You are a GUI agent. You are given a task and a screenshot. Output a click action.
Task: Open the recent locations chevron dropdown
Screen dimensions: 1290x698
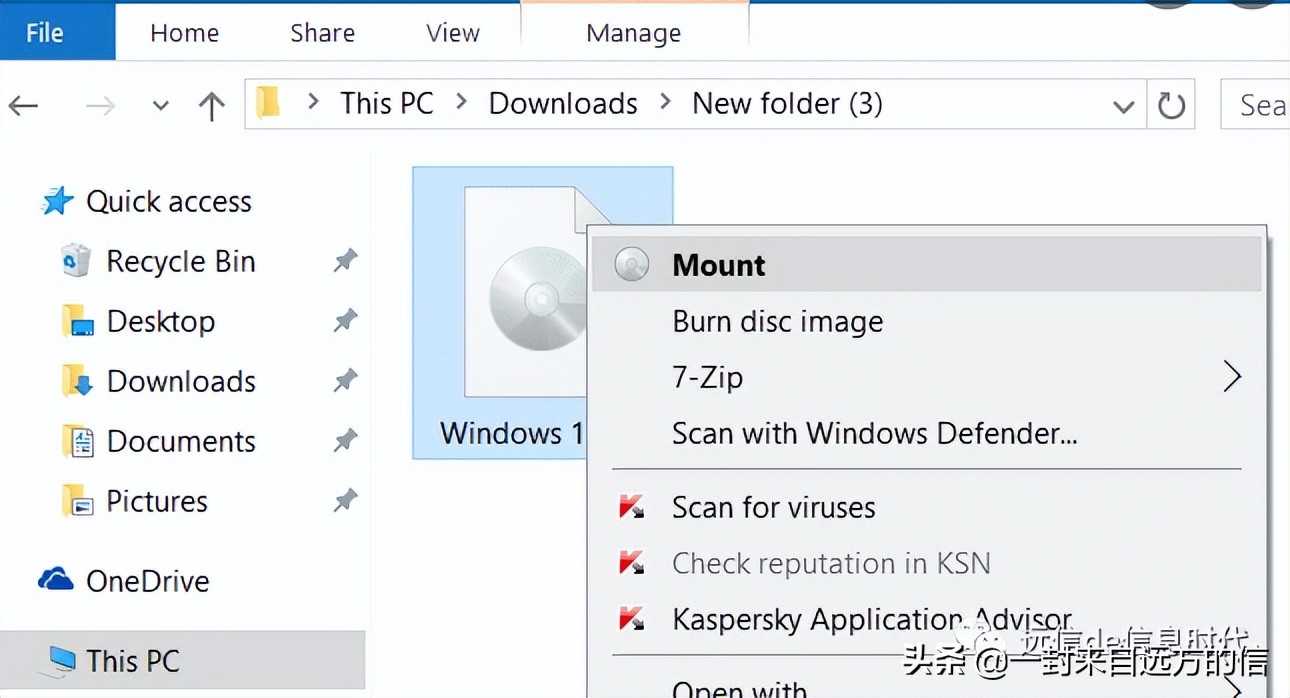(x=160, y=105)
